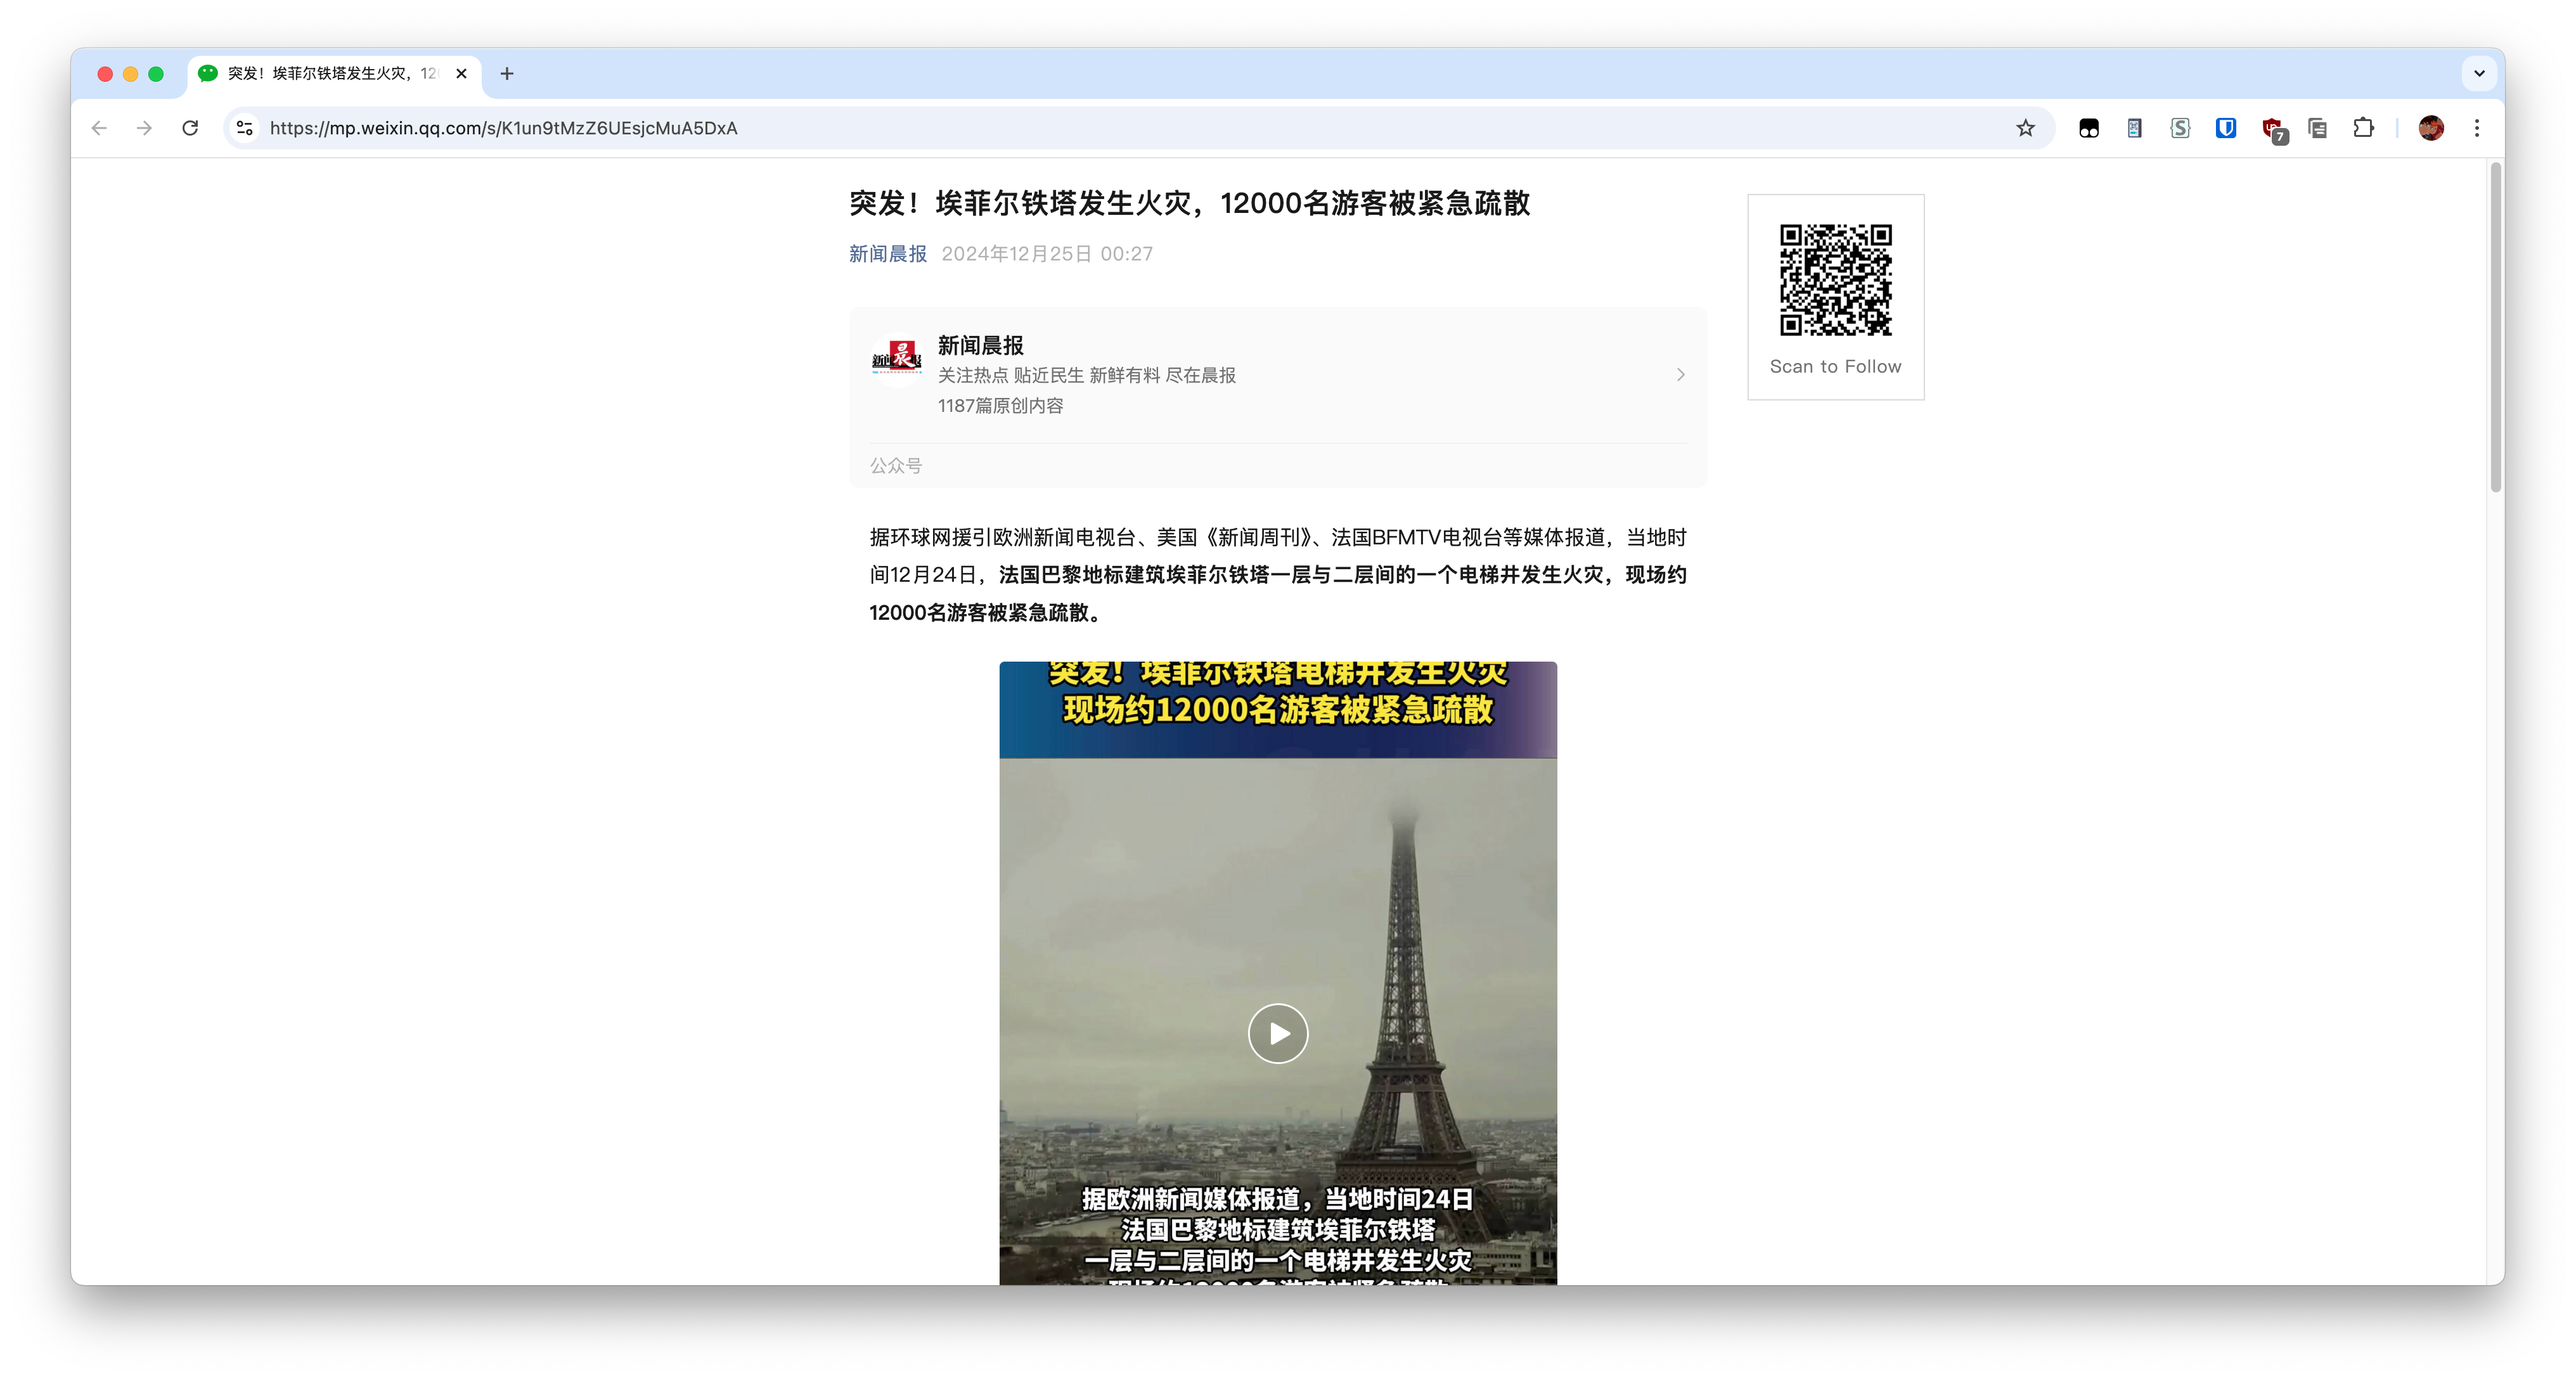Open the Stylus extension icon

click(x=2180, y=128)
